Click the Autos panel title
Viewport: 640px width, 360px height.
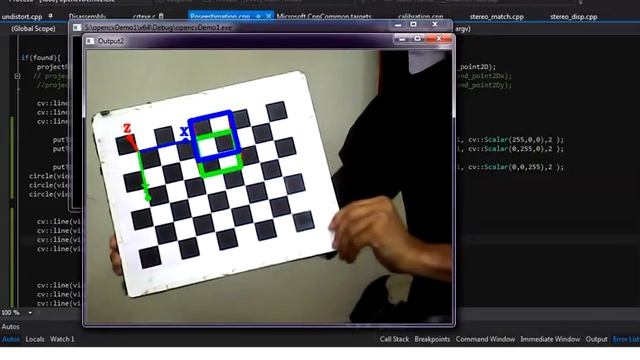tap(10, 327)
